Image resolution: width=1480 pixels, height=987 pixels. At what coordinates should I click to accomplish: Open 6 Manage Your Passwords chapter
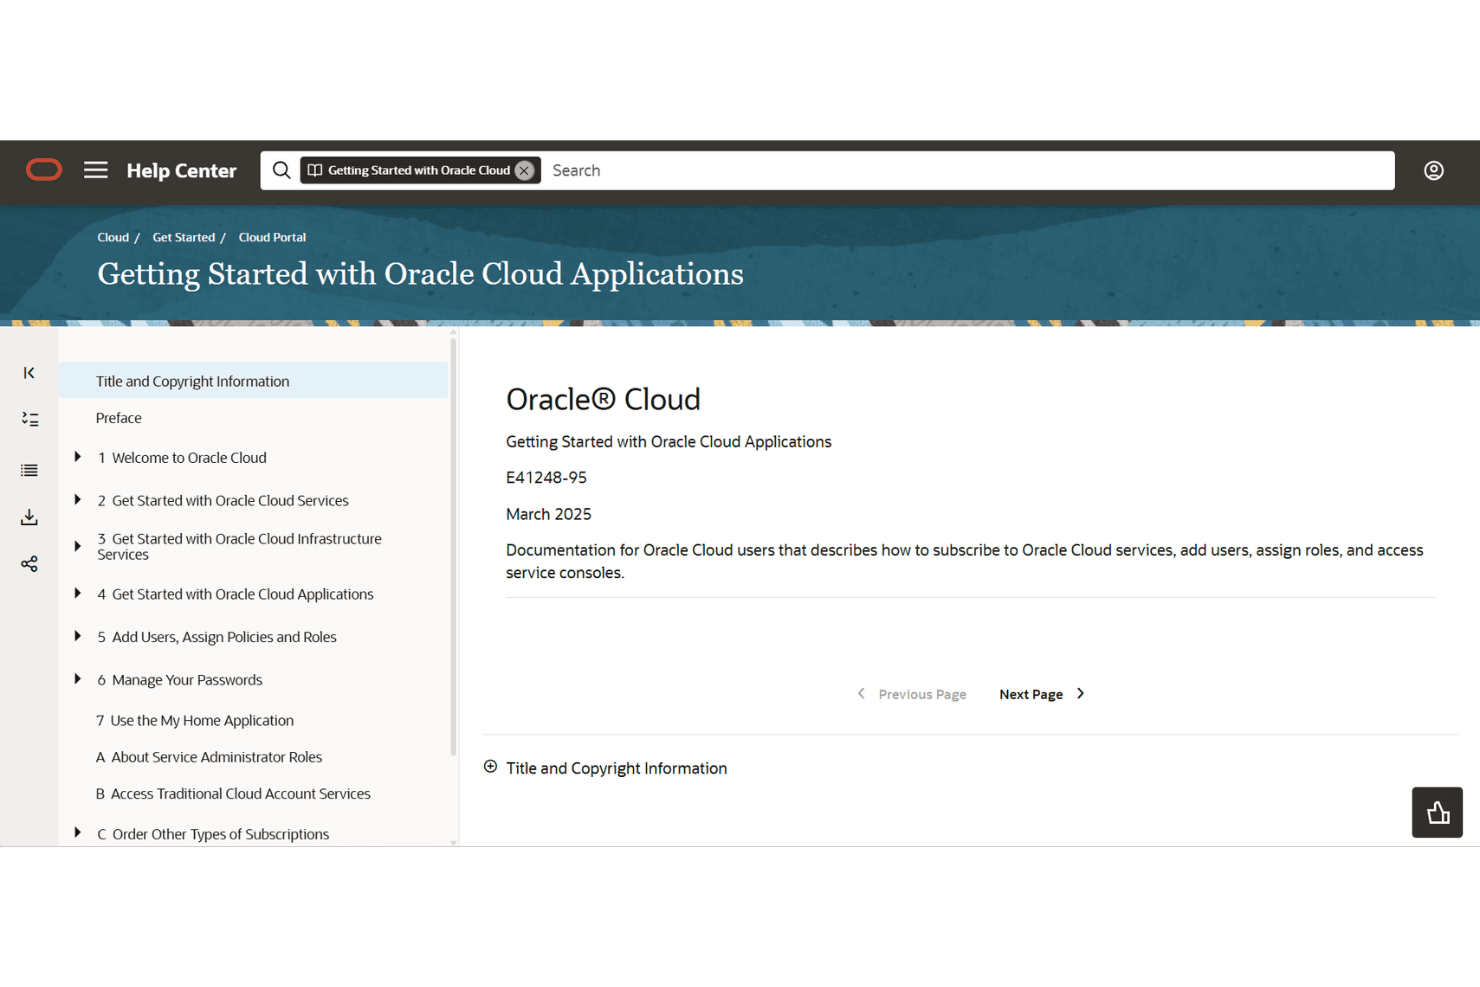coord(180,680)
